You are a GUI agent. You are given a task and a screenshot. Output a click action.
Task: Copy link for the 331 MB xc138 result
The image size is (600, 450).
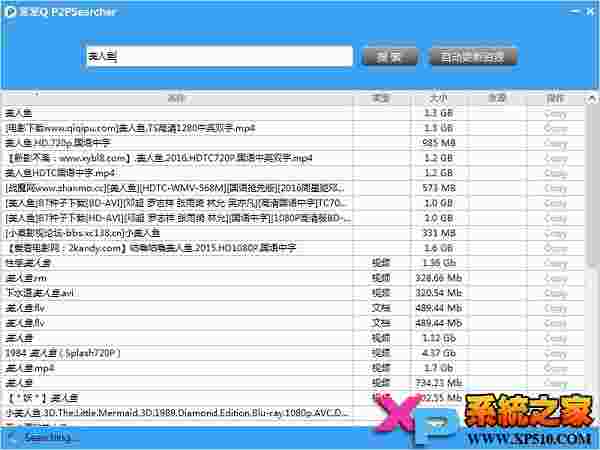[x=556, y=233]
